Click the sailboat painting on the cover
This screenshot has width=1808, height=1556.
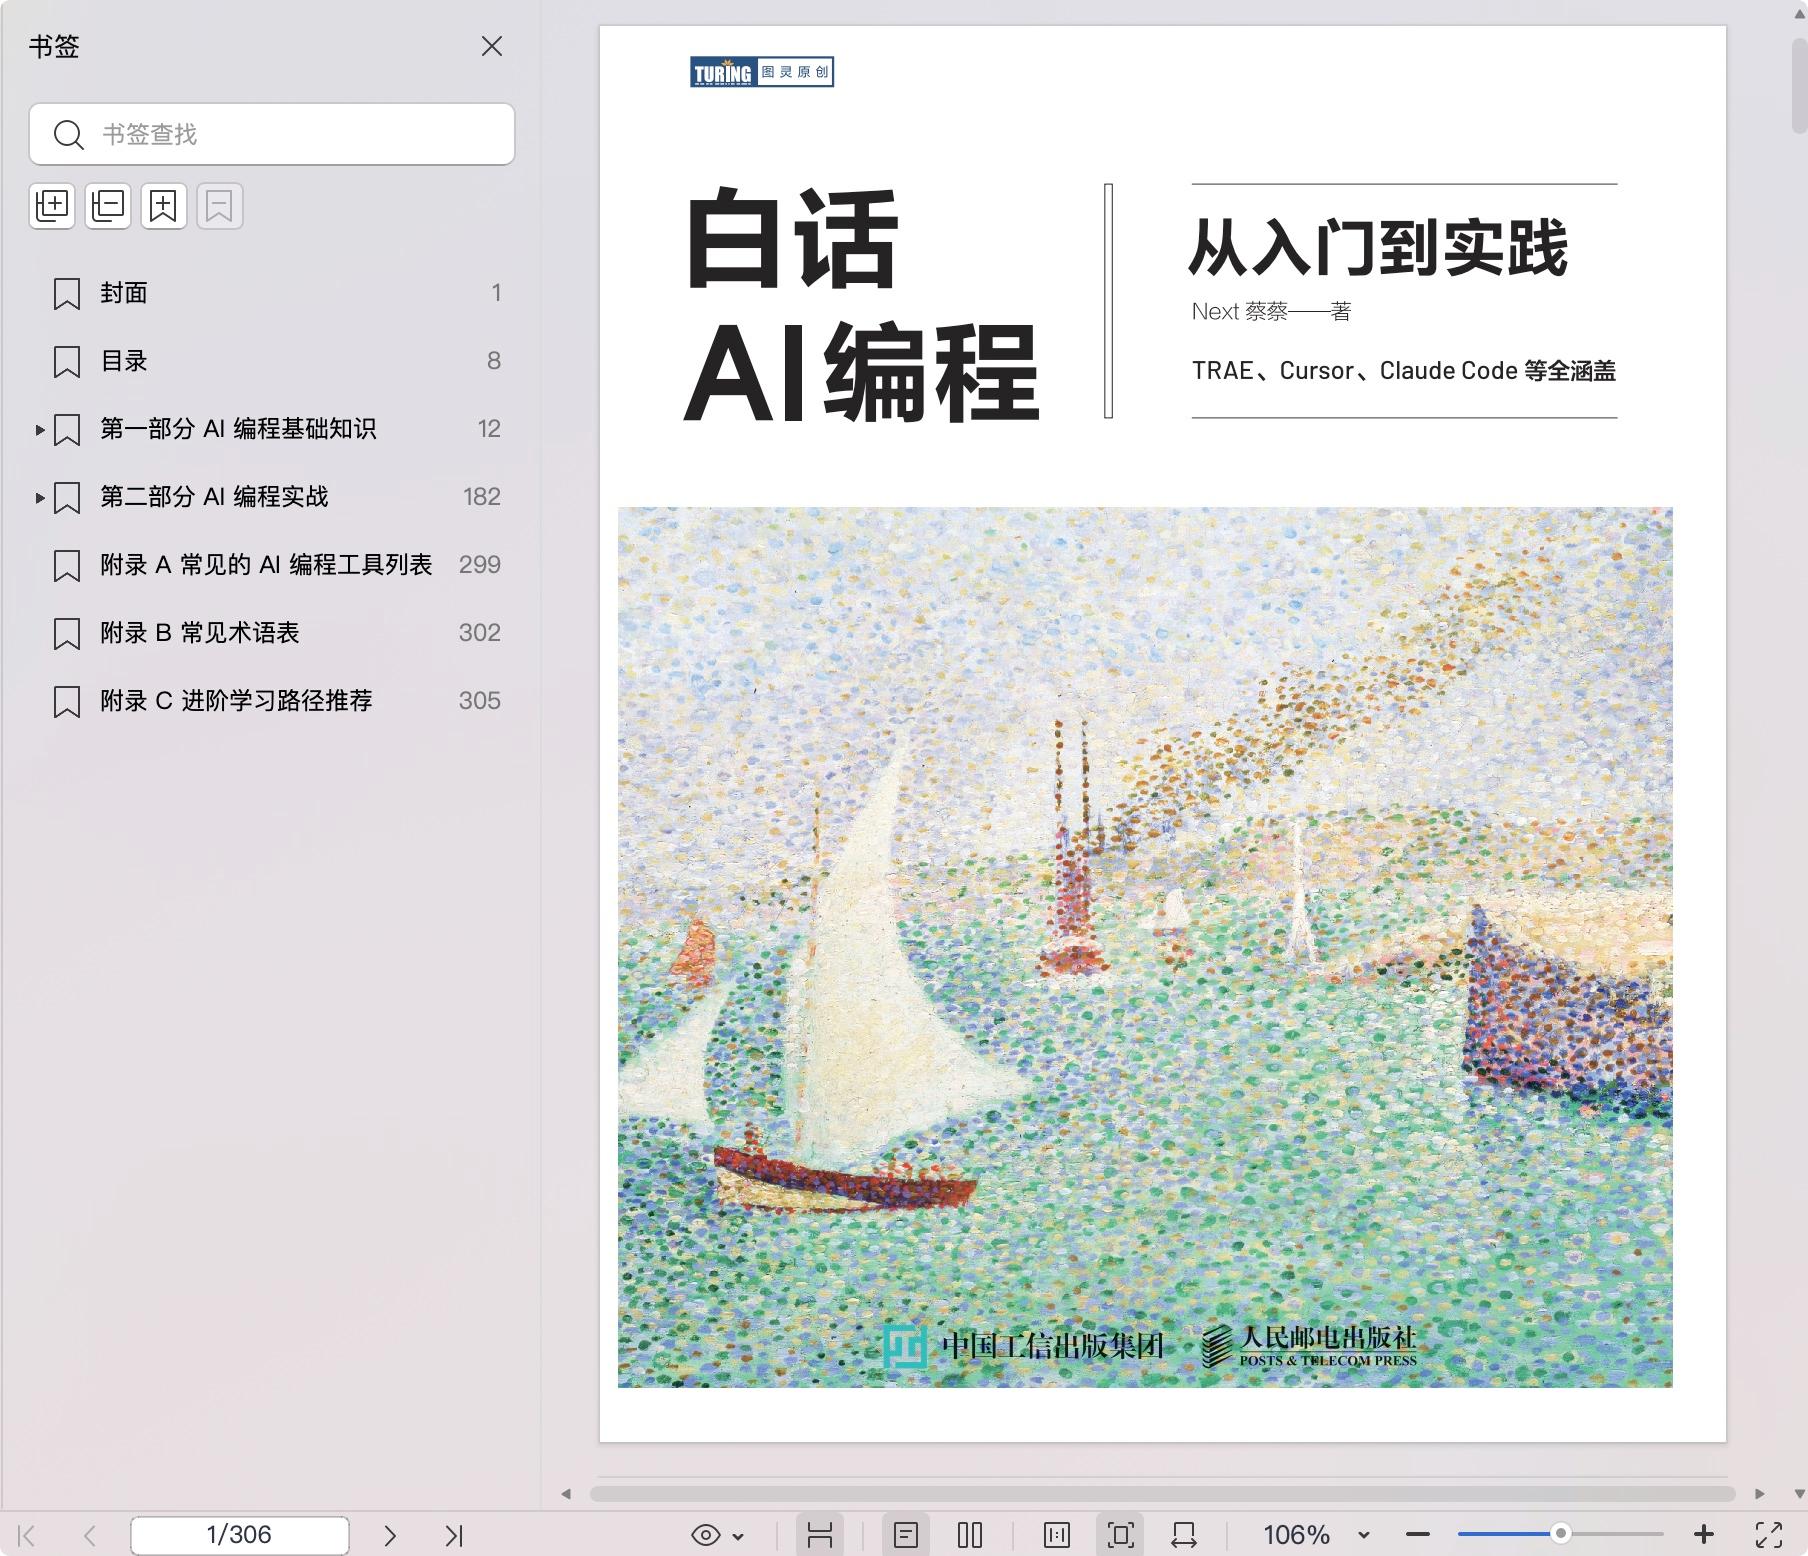click(x=1145, y=947)
